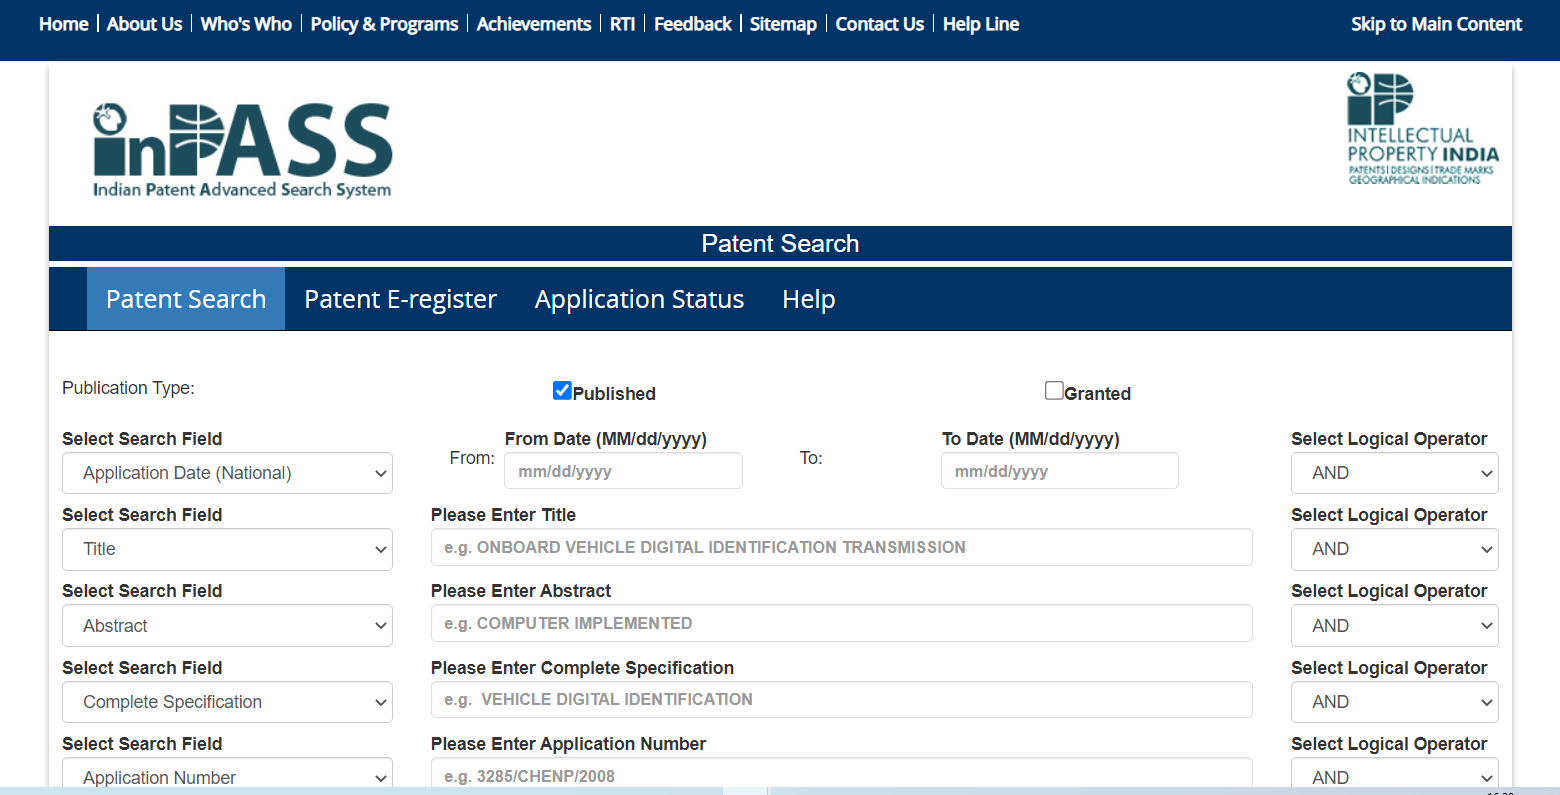Viewport: 1560px width, 795px height.
Task: Open the RTI link
Action: pos(623,24)
